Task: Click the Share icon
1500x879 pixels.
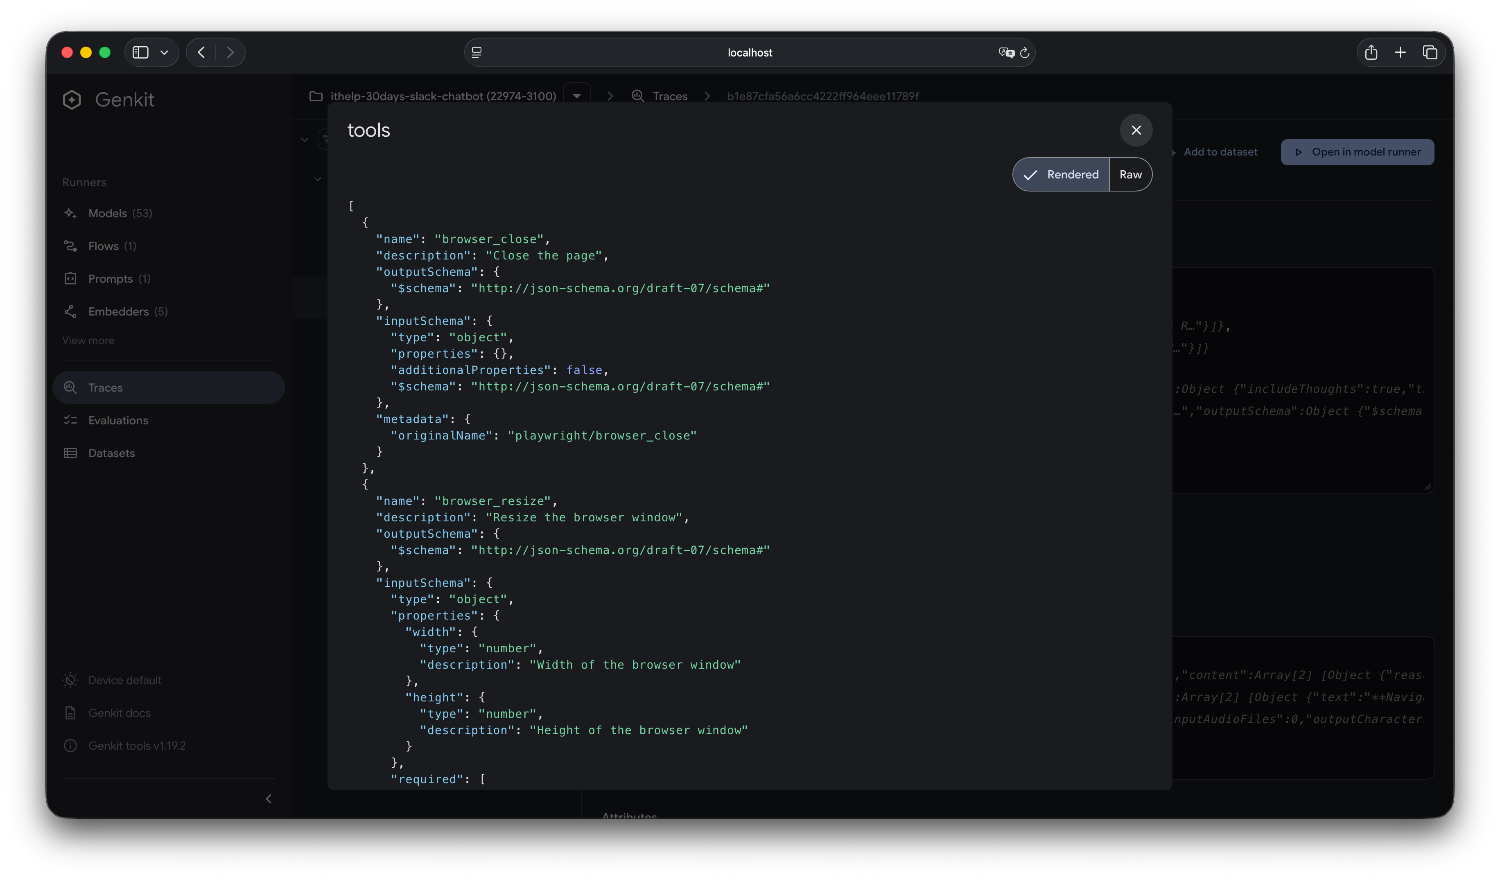Action: coord(1371,52)
